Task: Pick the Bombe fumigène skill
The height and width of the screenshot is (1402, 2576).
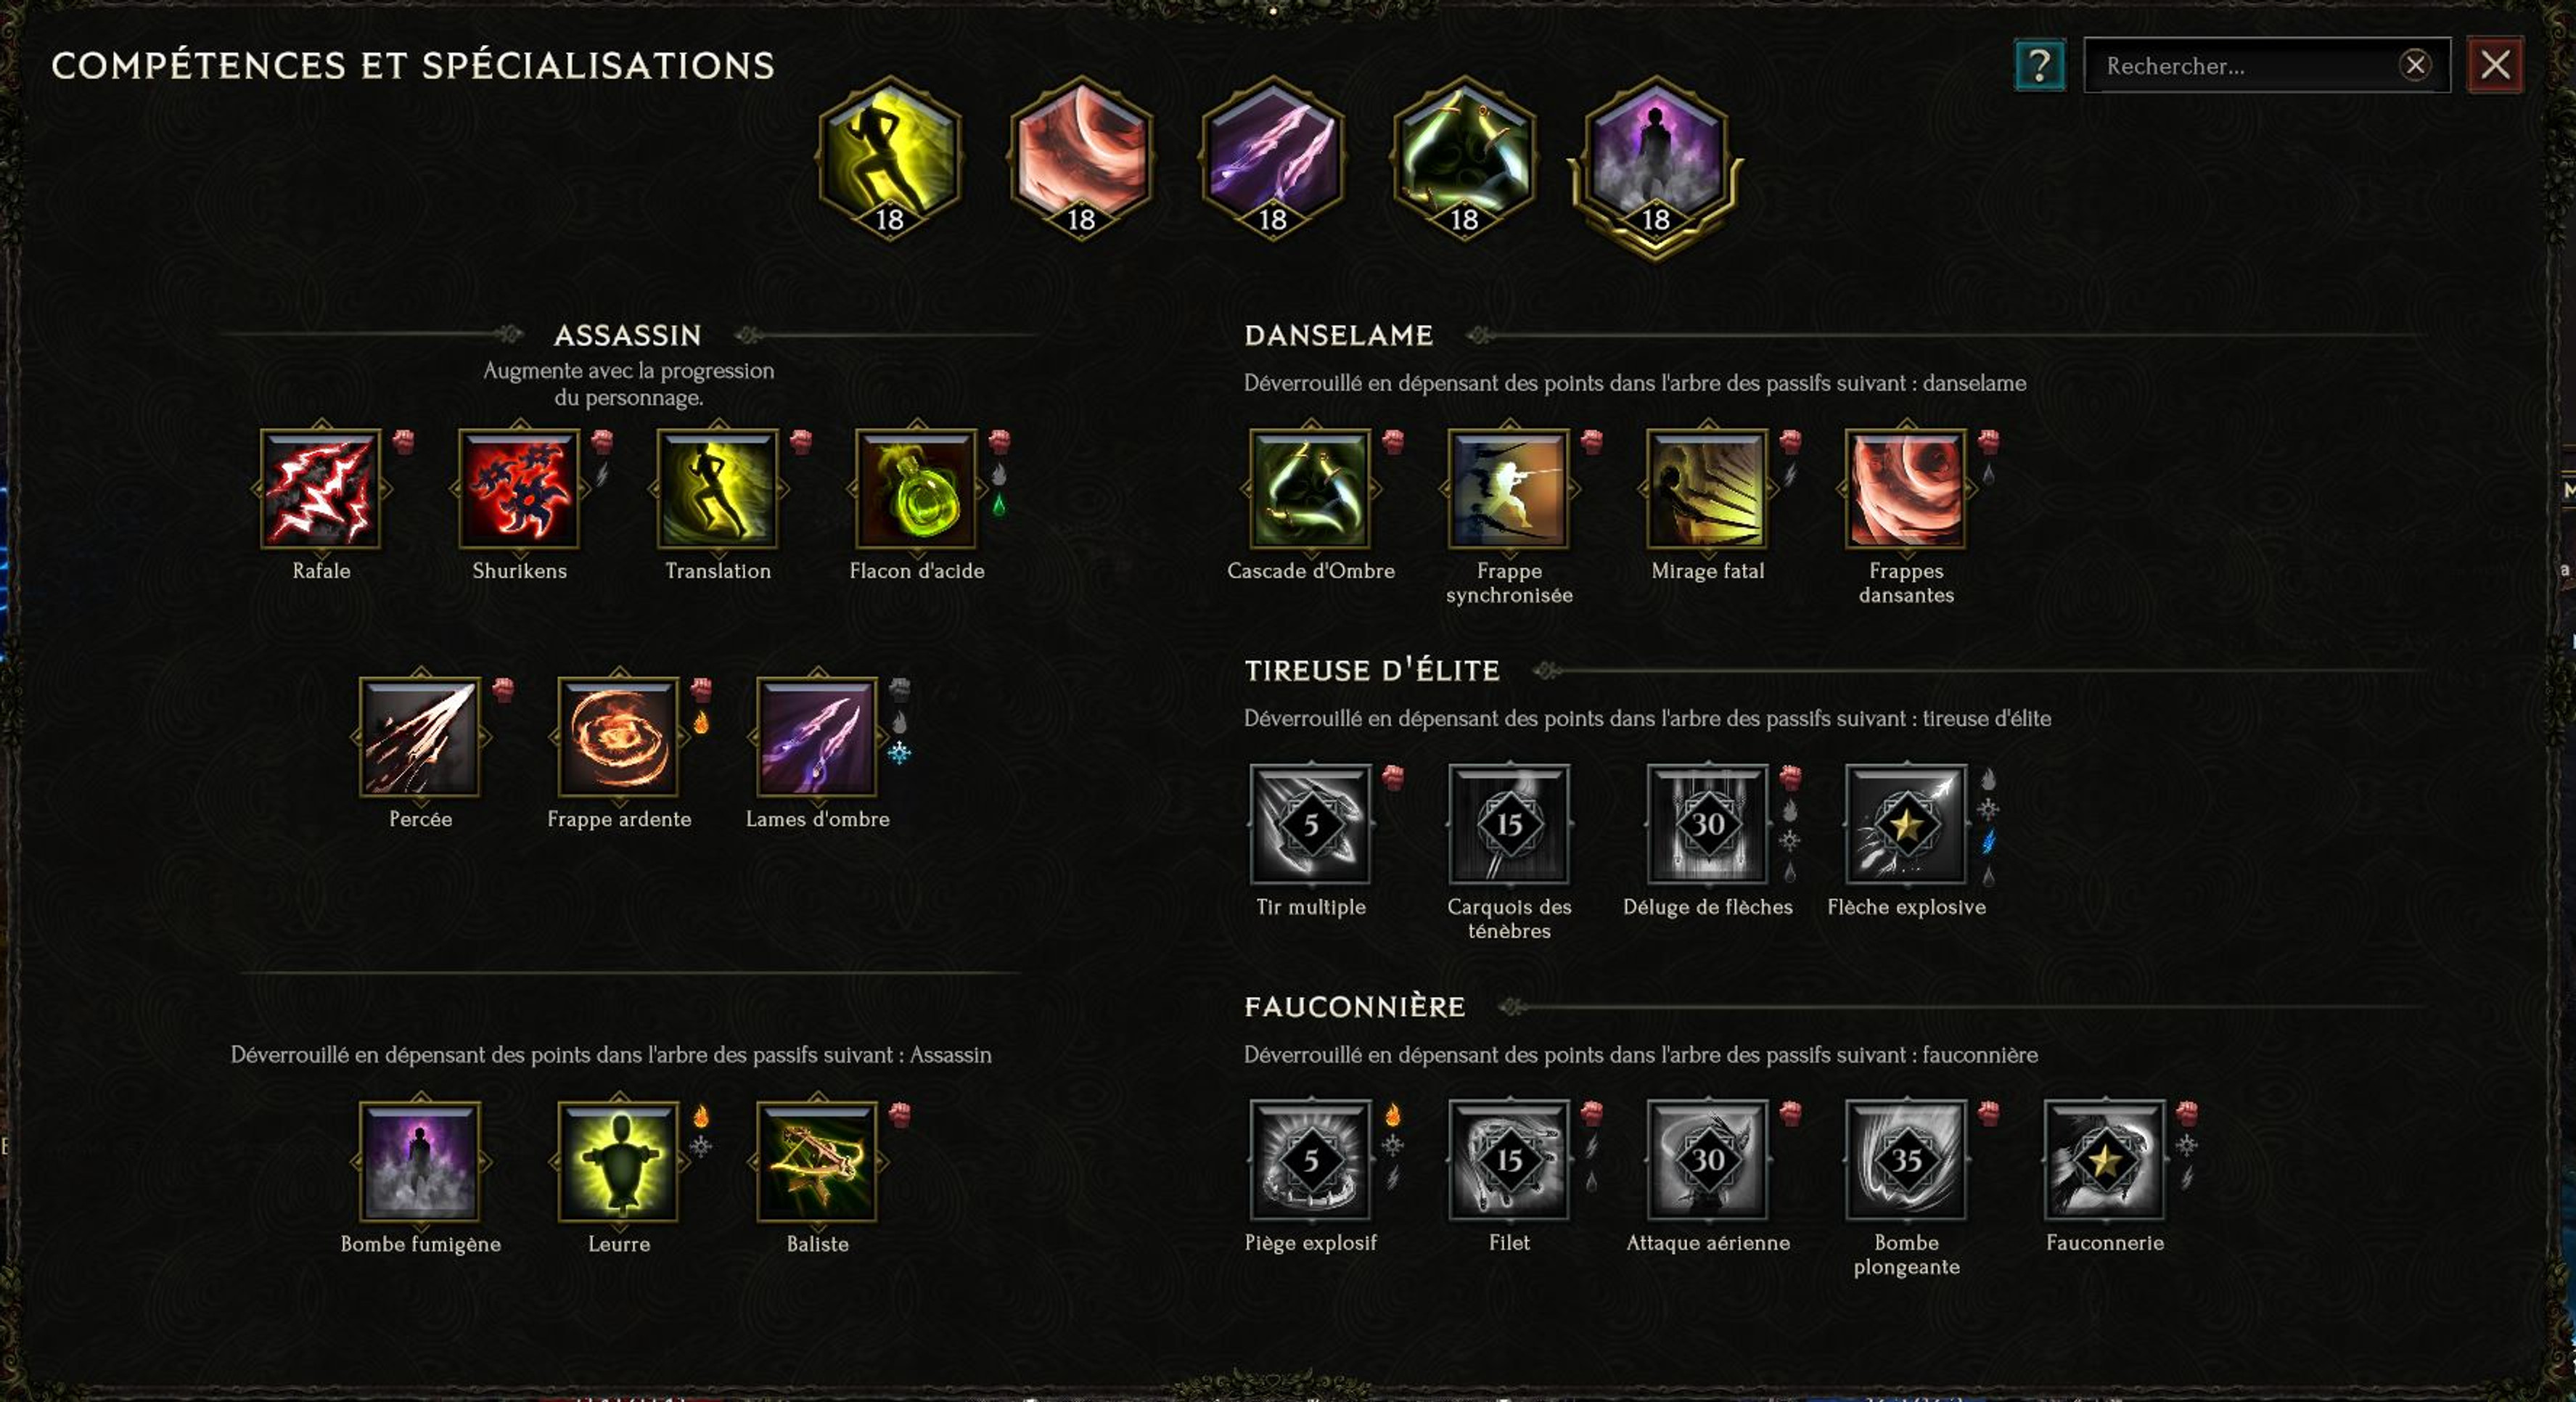Action: pyautogui.click(x=420, y=1162)
